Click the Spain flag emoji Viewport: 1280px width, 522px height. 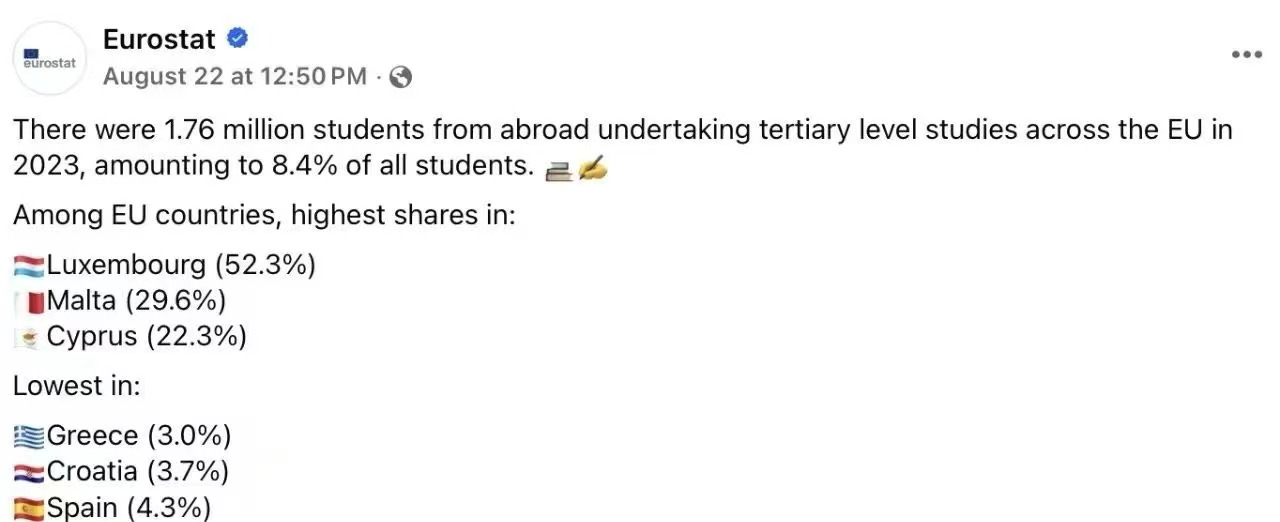point(29,508)
